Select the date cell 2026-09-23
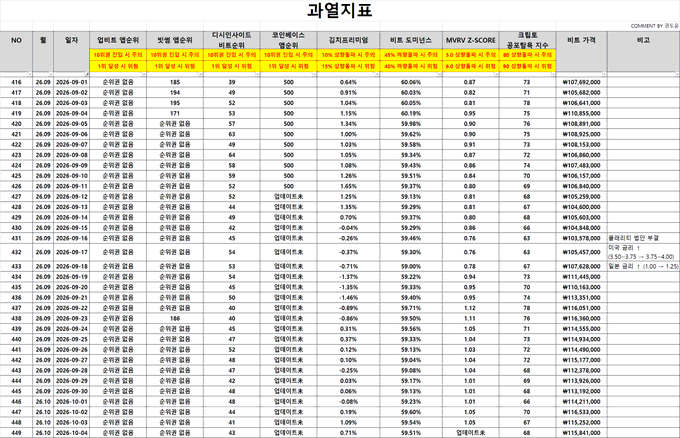 pyautogui.click(x=72, y=318)
